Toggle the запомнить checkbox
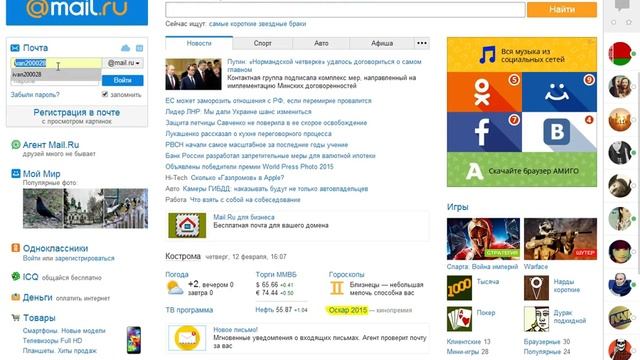640x360 pixels. tap(105, 94)
